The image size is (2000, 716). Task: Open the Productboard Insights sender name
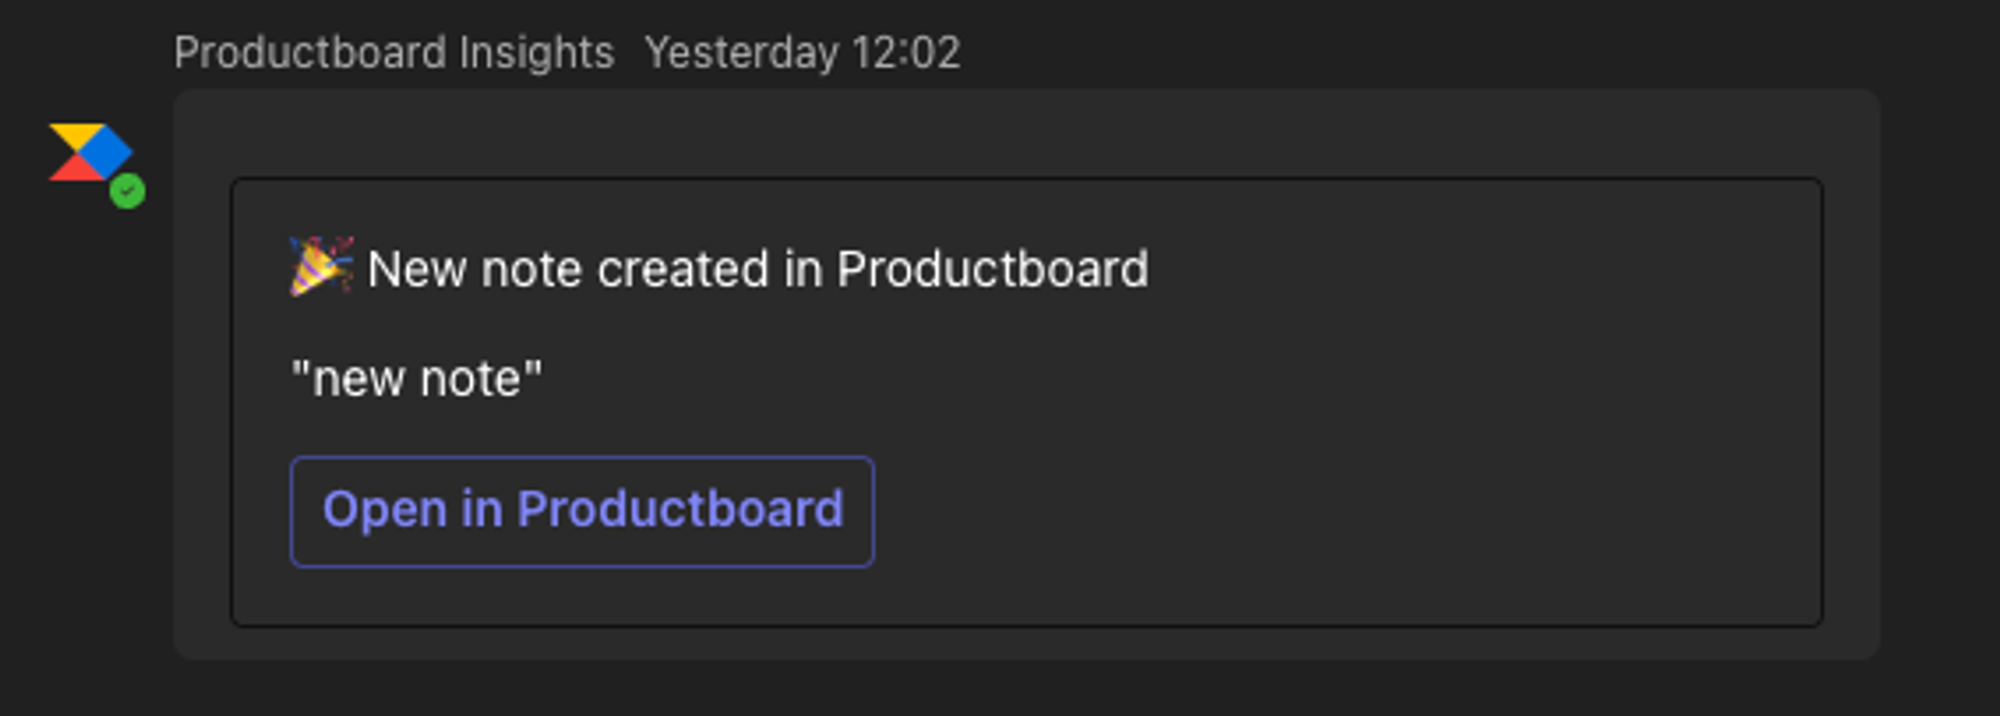pyautogui.click(x=394, y=52)
